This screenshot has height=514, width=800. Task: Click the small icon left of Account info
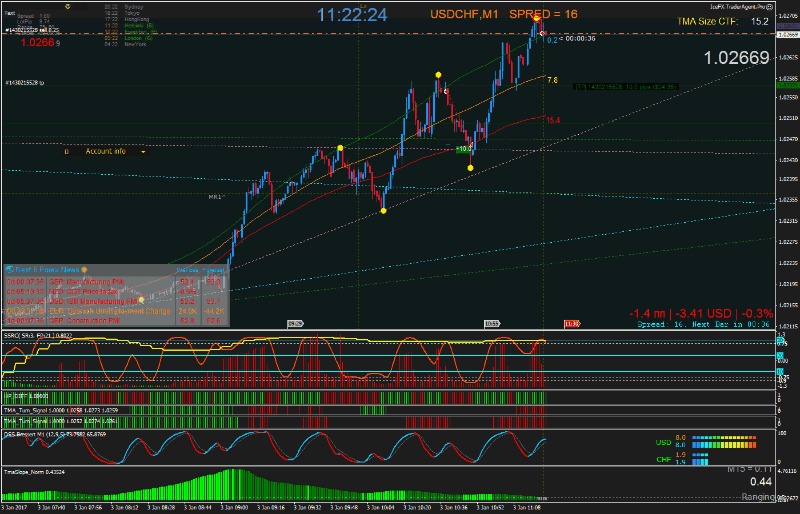[66, 152]
